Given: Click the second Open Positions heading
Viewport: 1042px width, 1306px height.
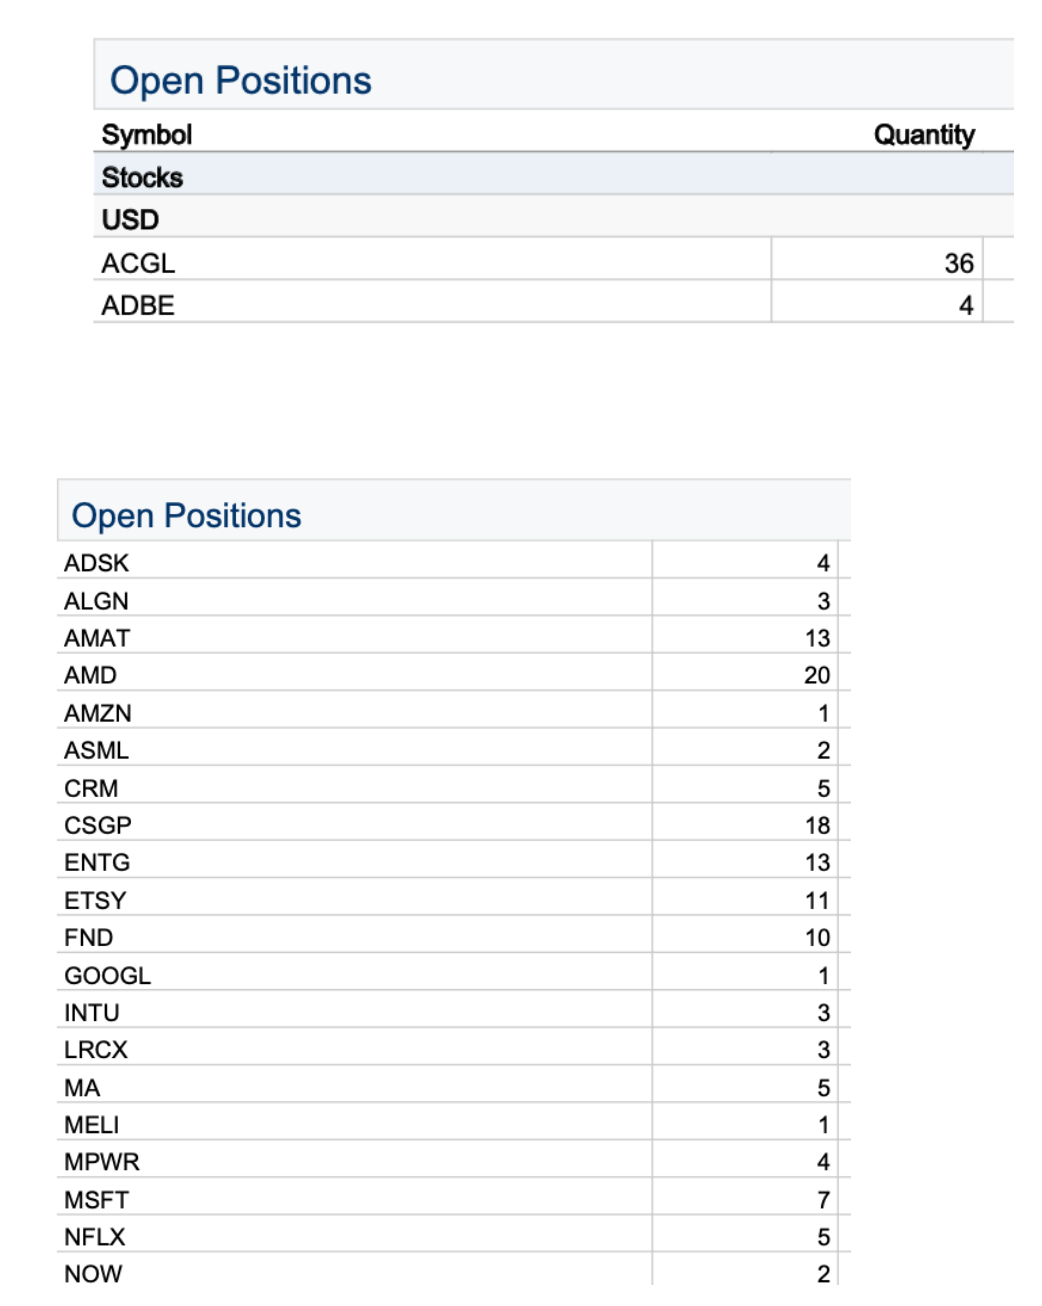Looking at the screenshot, I should tap(186, 516).
